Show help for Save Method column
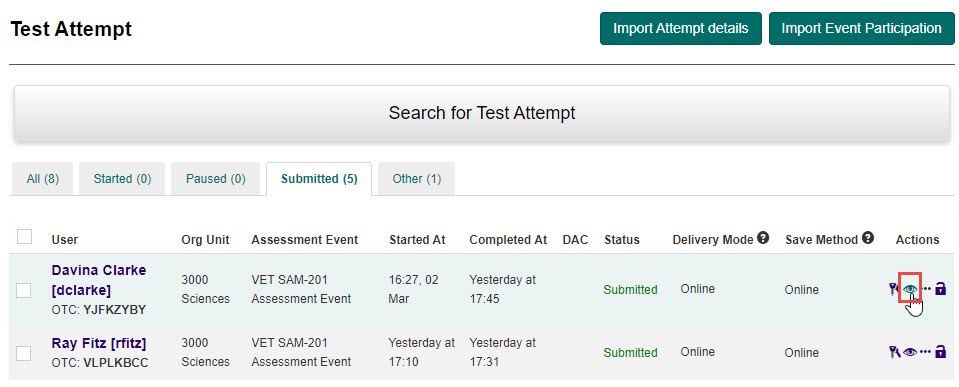 click(x=868, y=238)
